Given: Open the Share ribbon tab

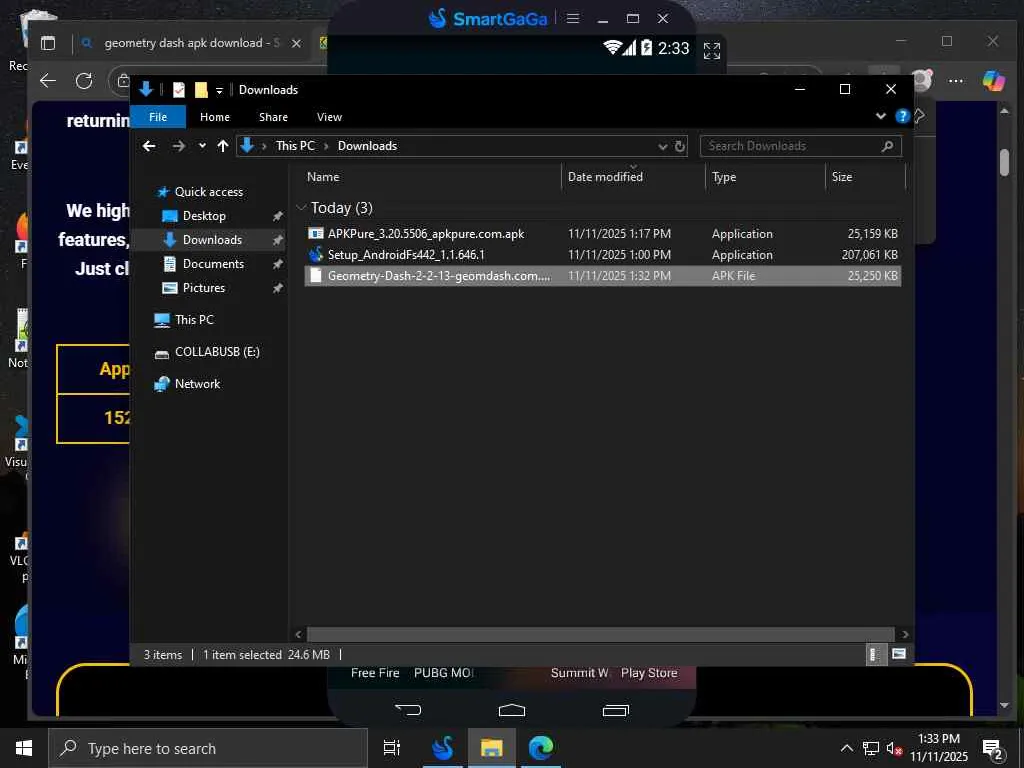Looking at the screenshot, I should point(273,117).
